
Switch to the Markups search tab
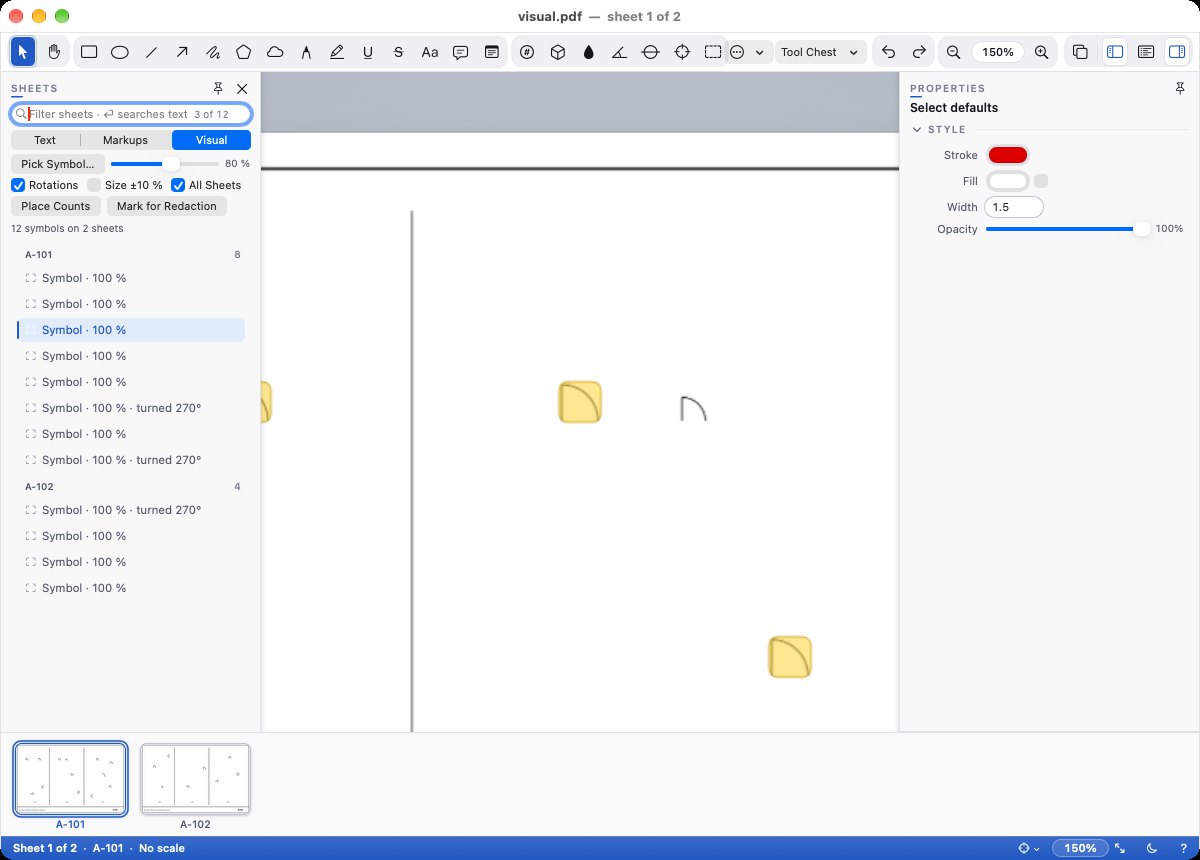coord(125,140)
